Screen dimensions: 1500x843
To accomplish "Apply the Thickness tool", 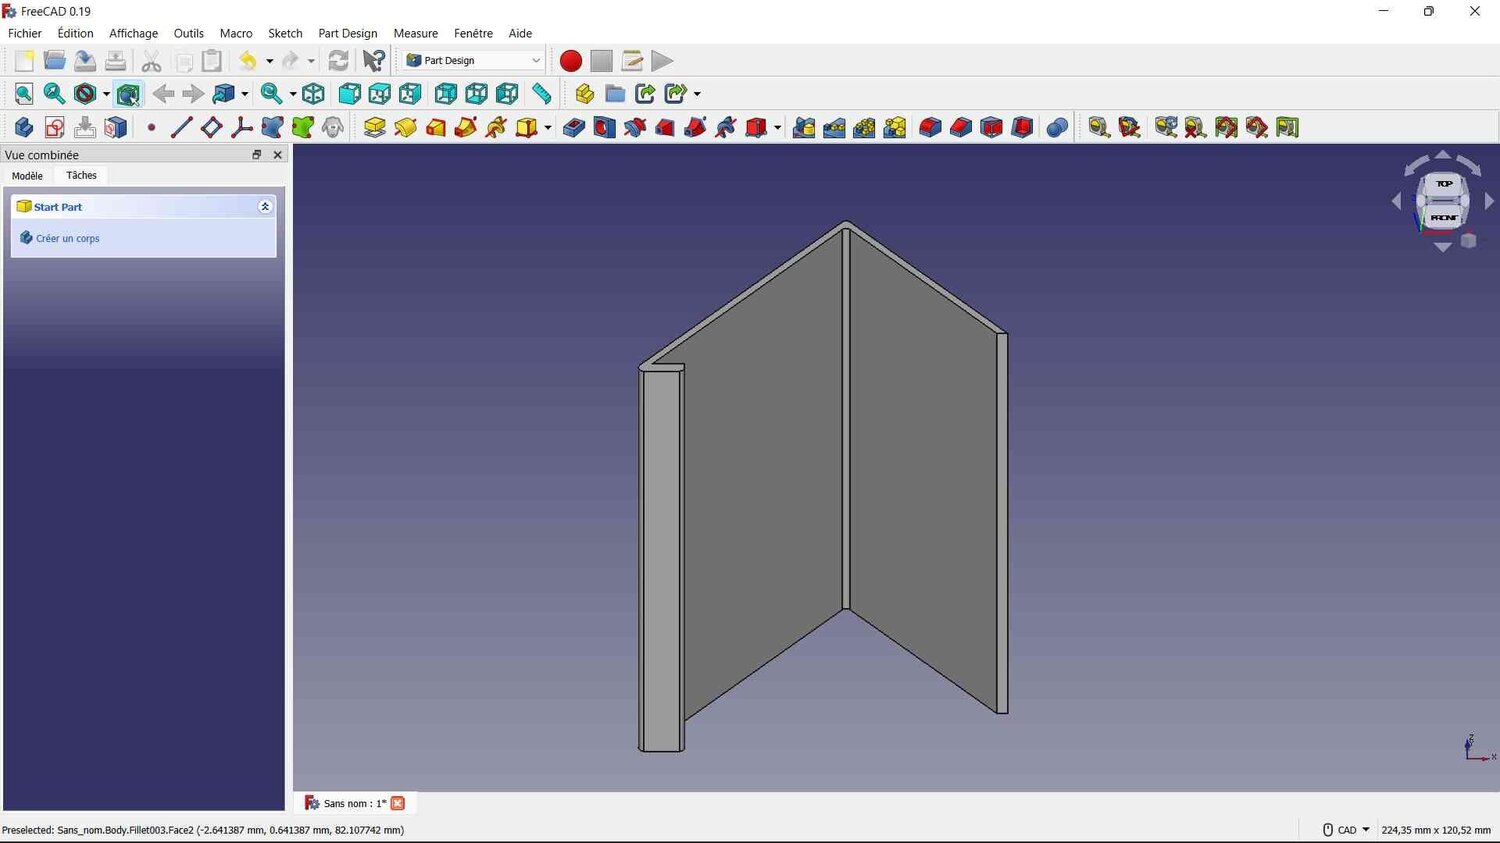I will click(1022, 127).
